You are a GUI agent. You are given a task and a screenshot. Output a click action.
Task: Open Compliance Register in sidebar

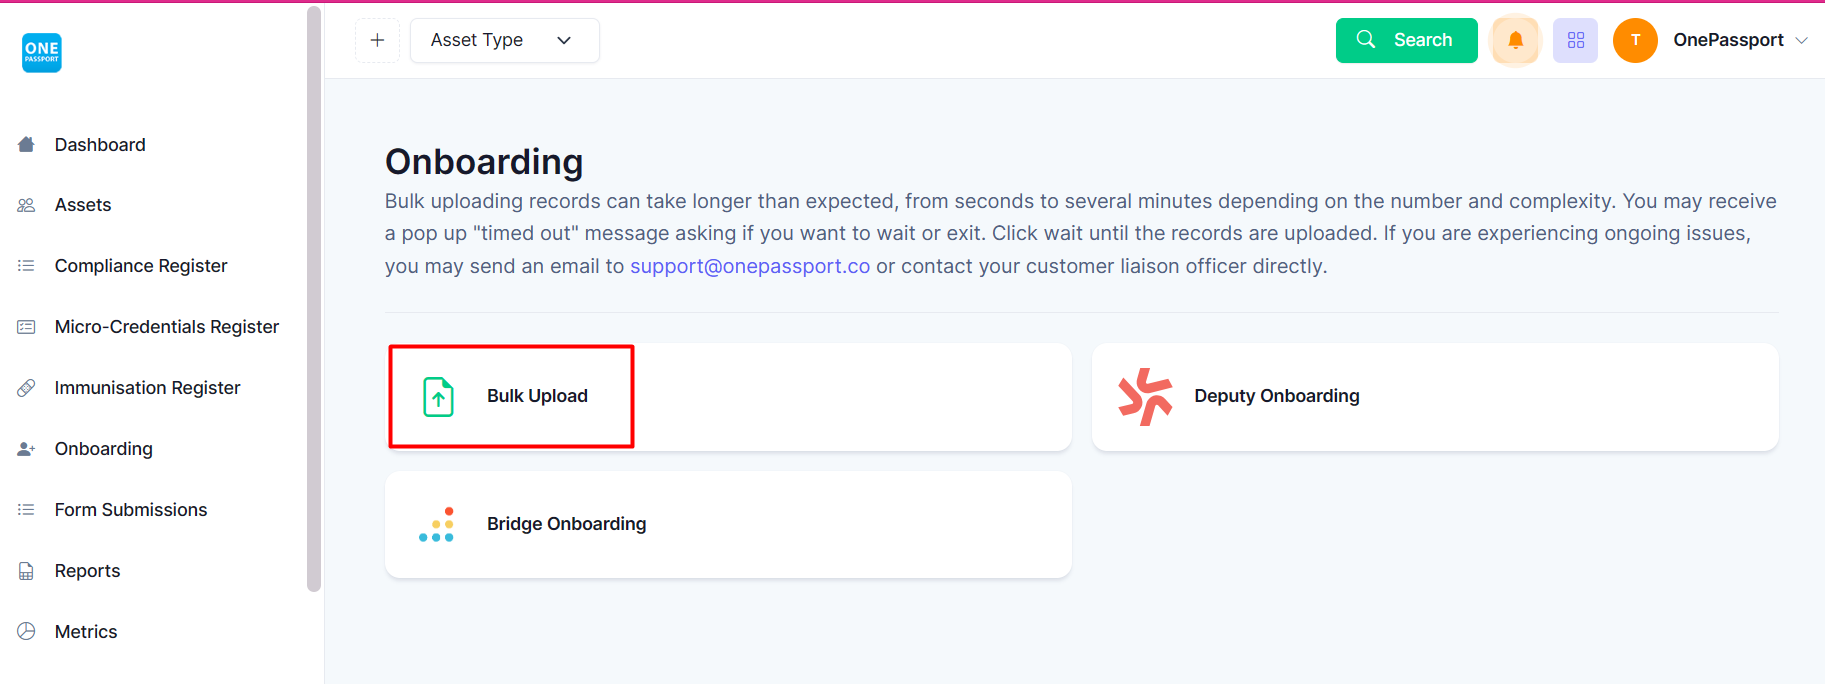141,266
